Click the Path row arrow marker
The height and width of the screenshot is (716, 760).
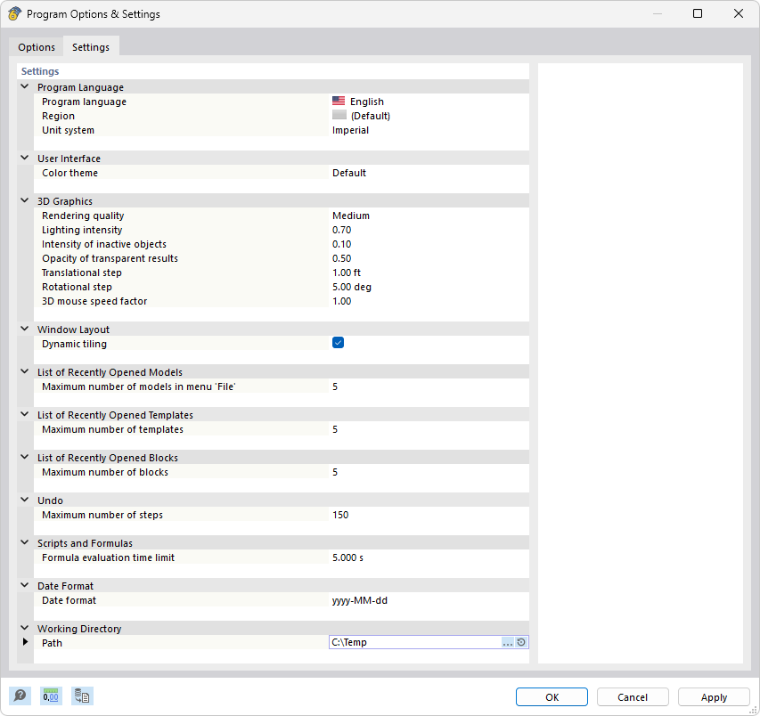[x=25, y=642]
